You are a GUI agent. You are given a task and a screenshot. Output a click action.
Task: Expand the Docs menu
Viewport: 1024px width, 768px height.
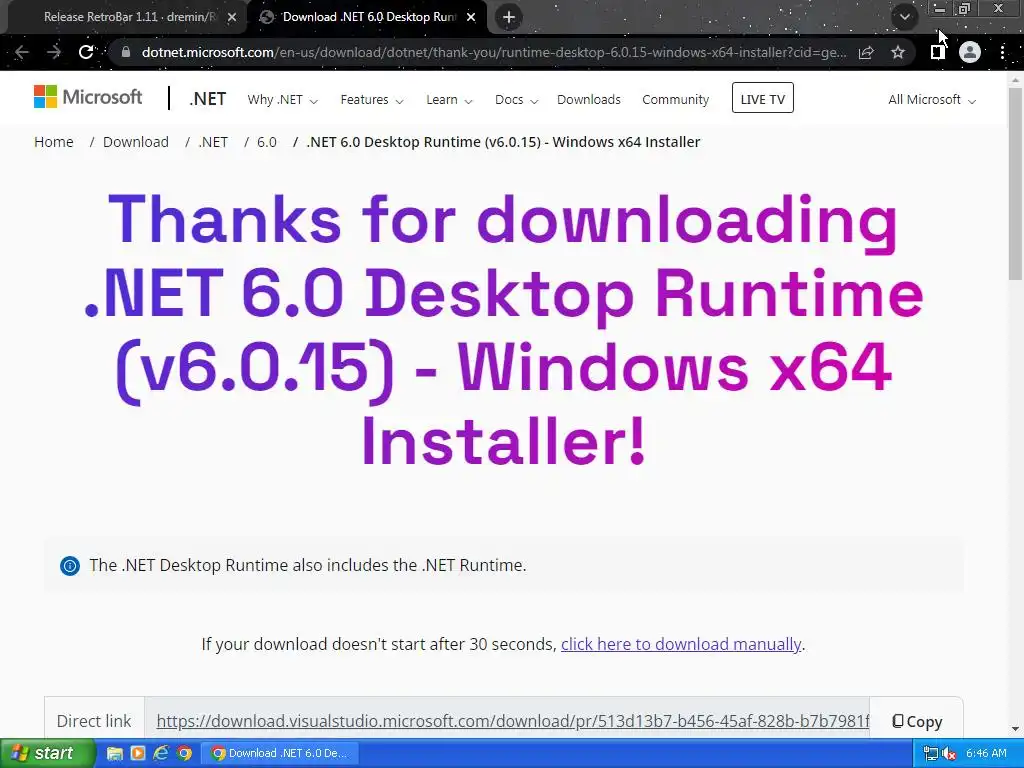tap(516, 100)
